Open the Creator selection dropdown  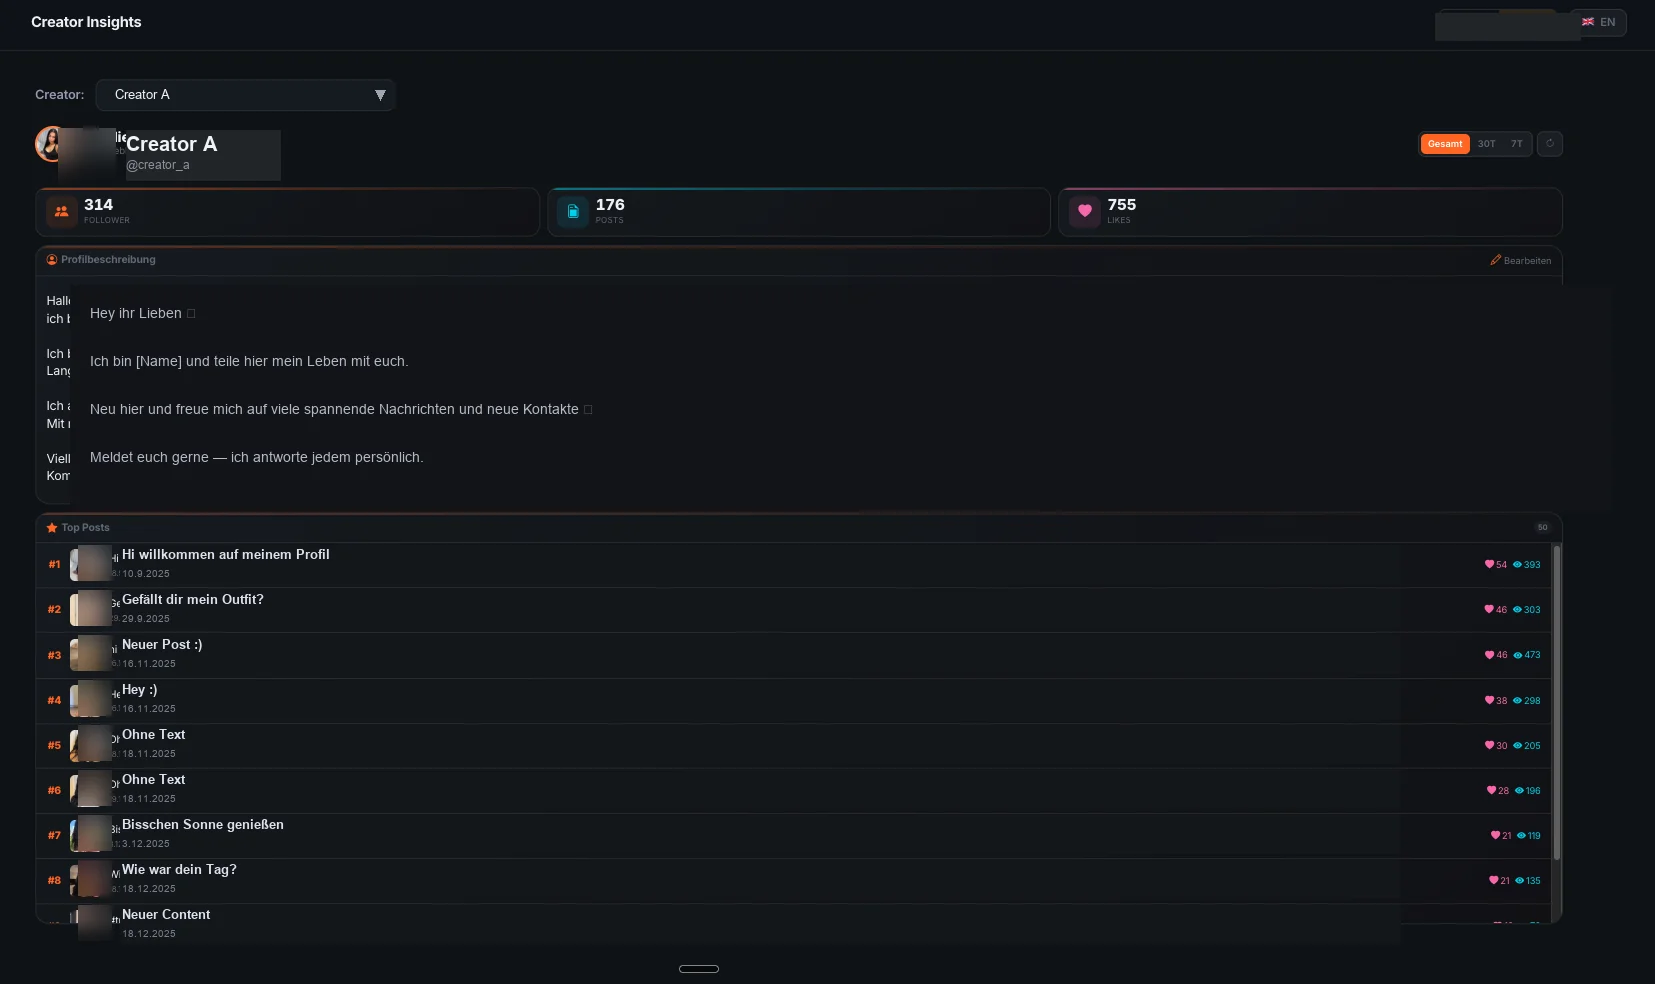click(245, 94)
